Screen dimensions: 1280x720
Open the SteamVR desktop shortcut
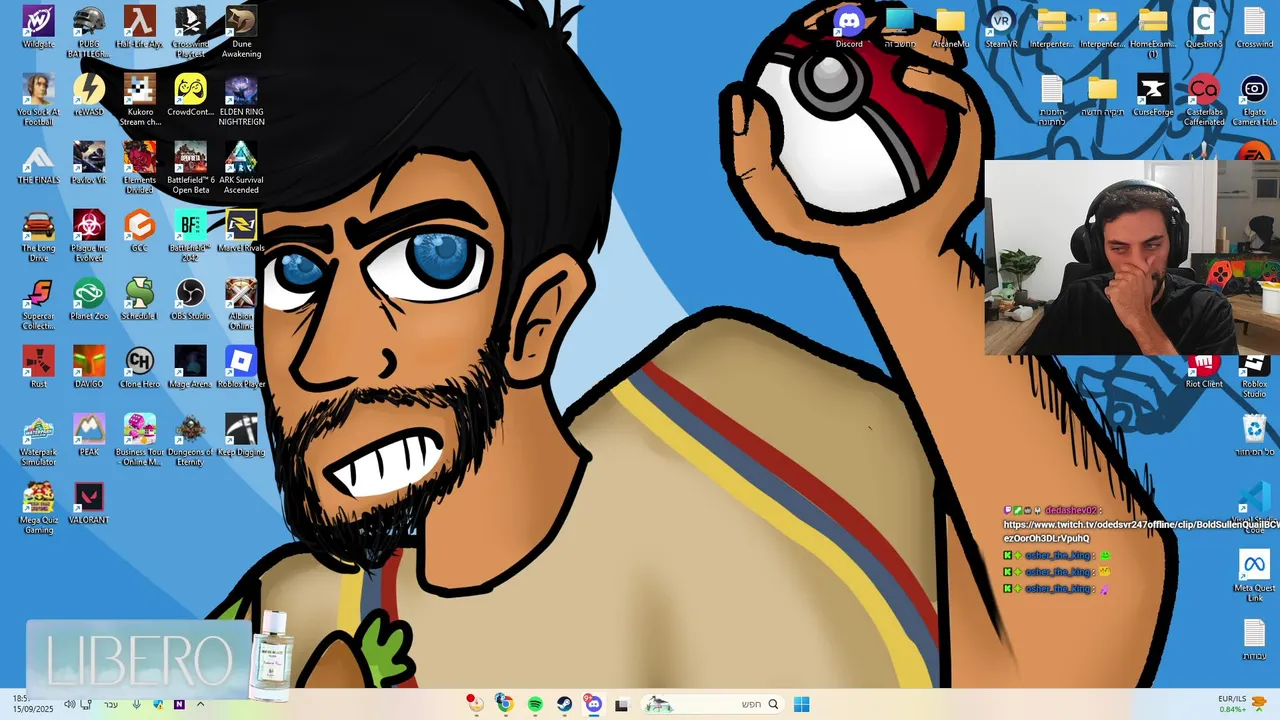point(1001,27)
